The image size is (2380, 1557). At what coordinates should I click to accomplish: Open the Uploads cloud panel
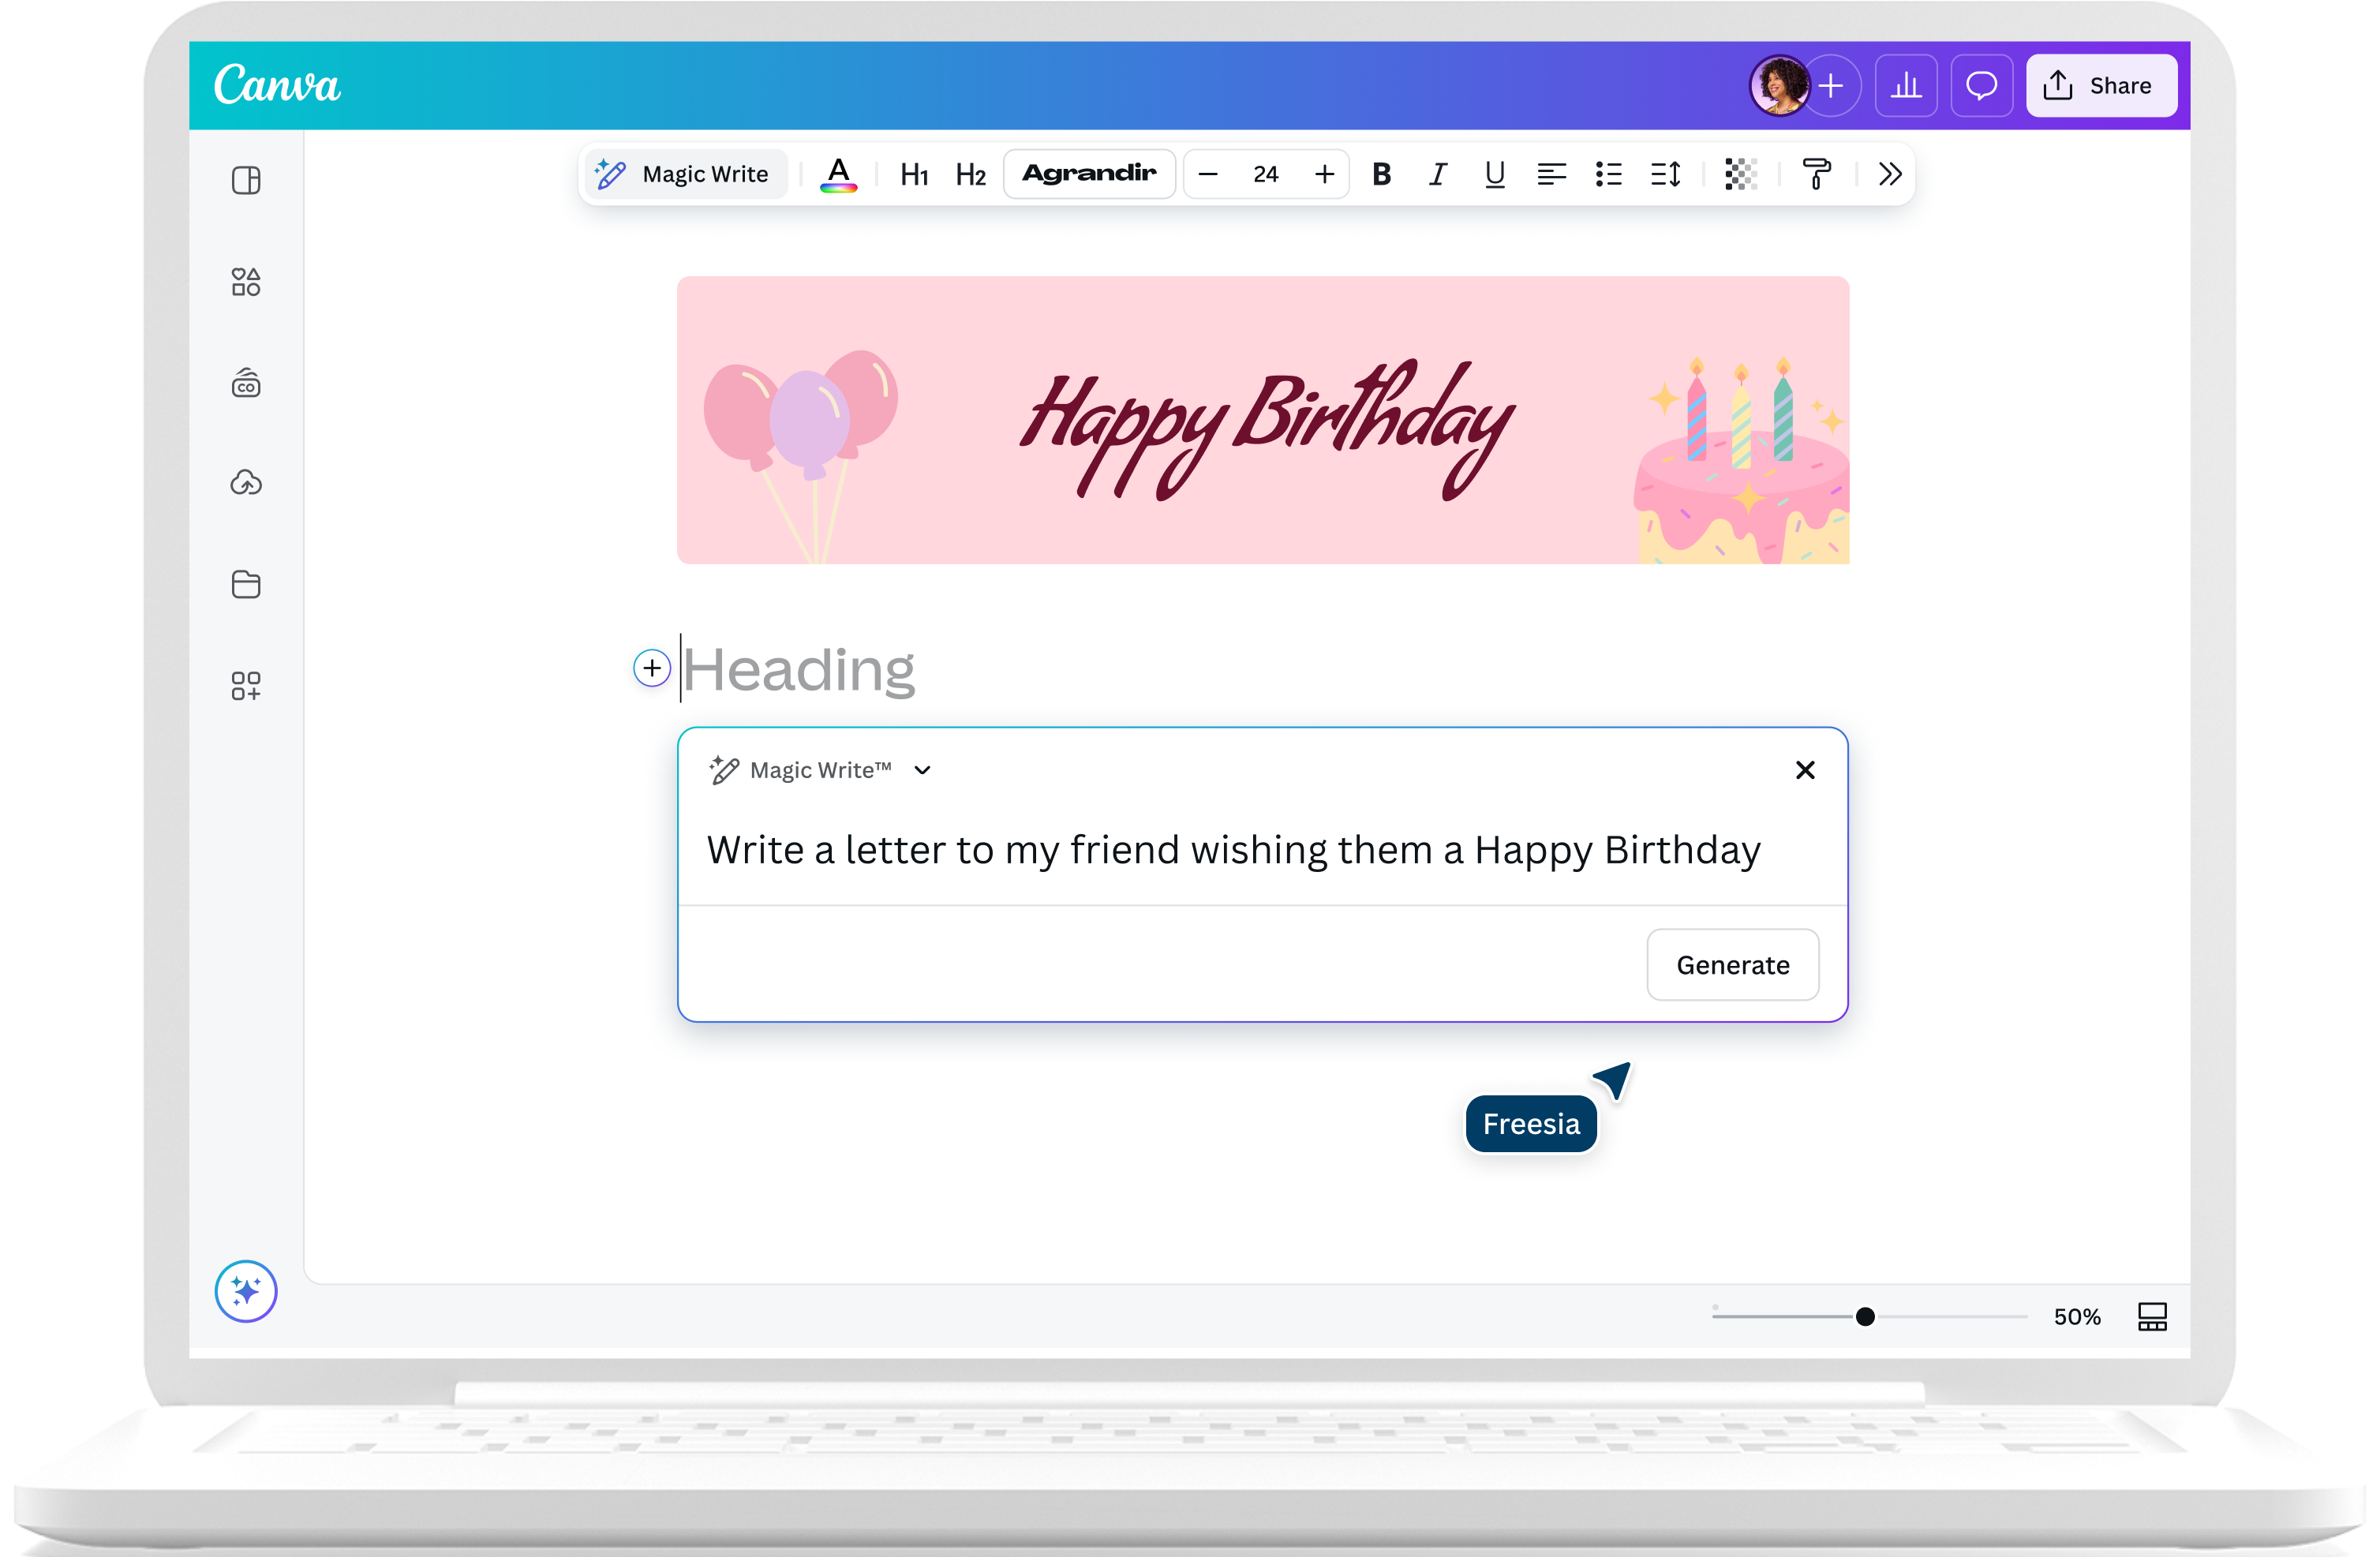(x=246, y=483)
